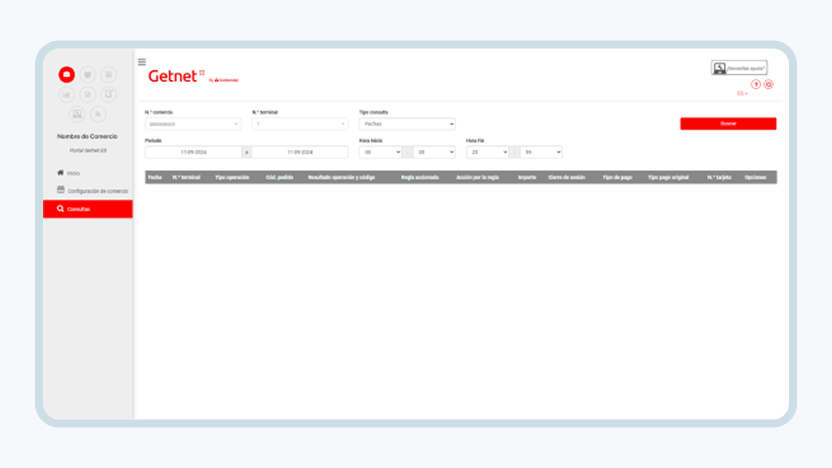Open the Hora Inicio hour dropdown
Image resolution: width=832 pixels, height=468 pixels.
(x=380, y=152)
